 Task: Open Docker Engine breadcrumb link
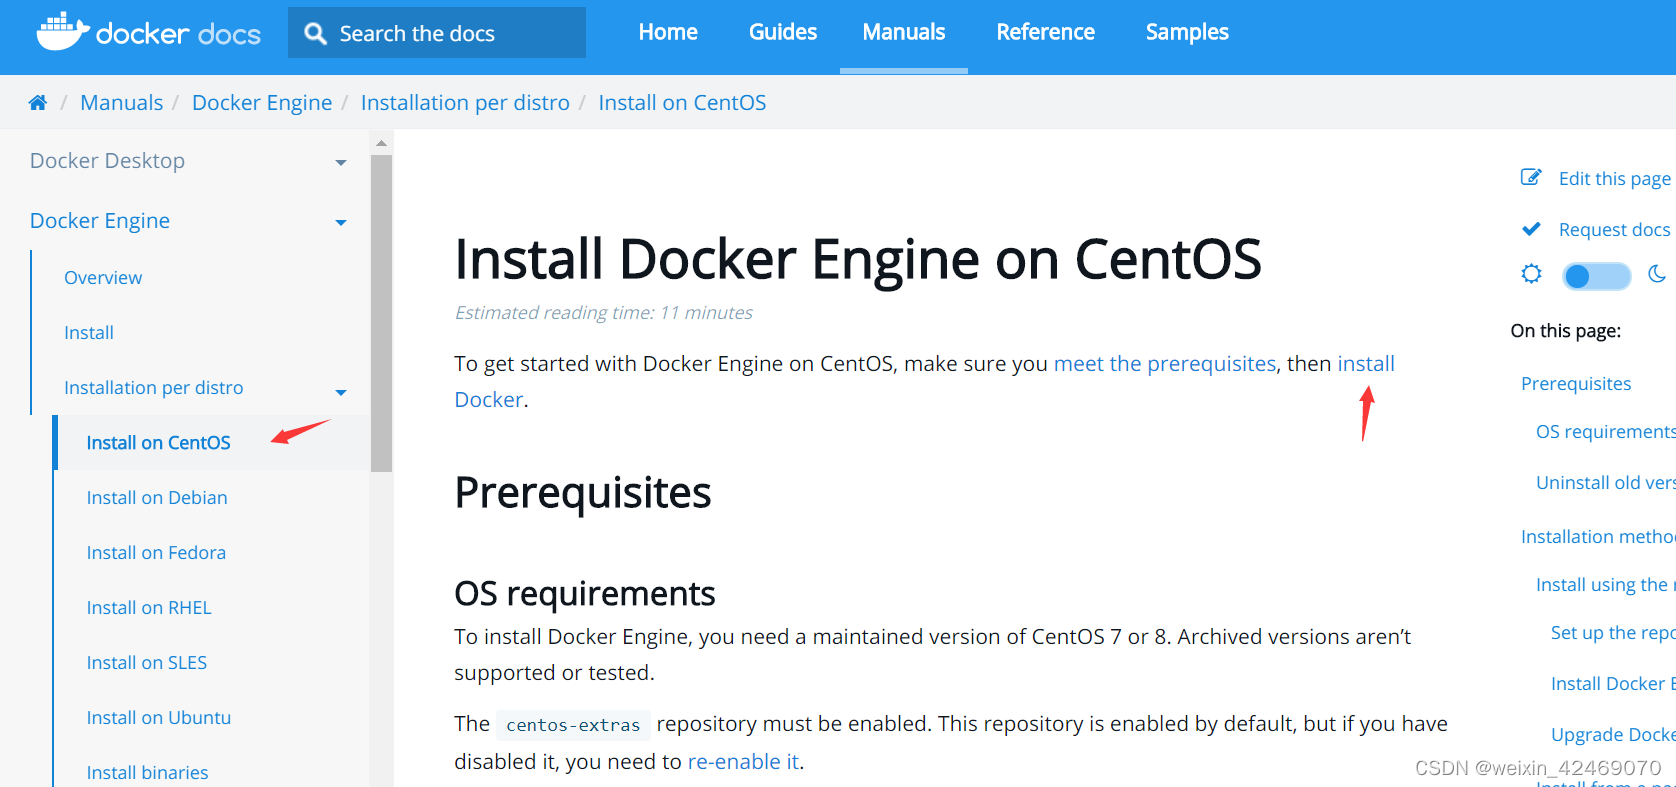click(262, 103)
